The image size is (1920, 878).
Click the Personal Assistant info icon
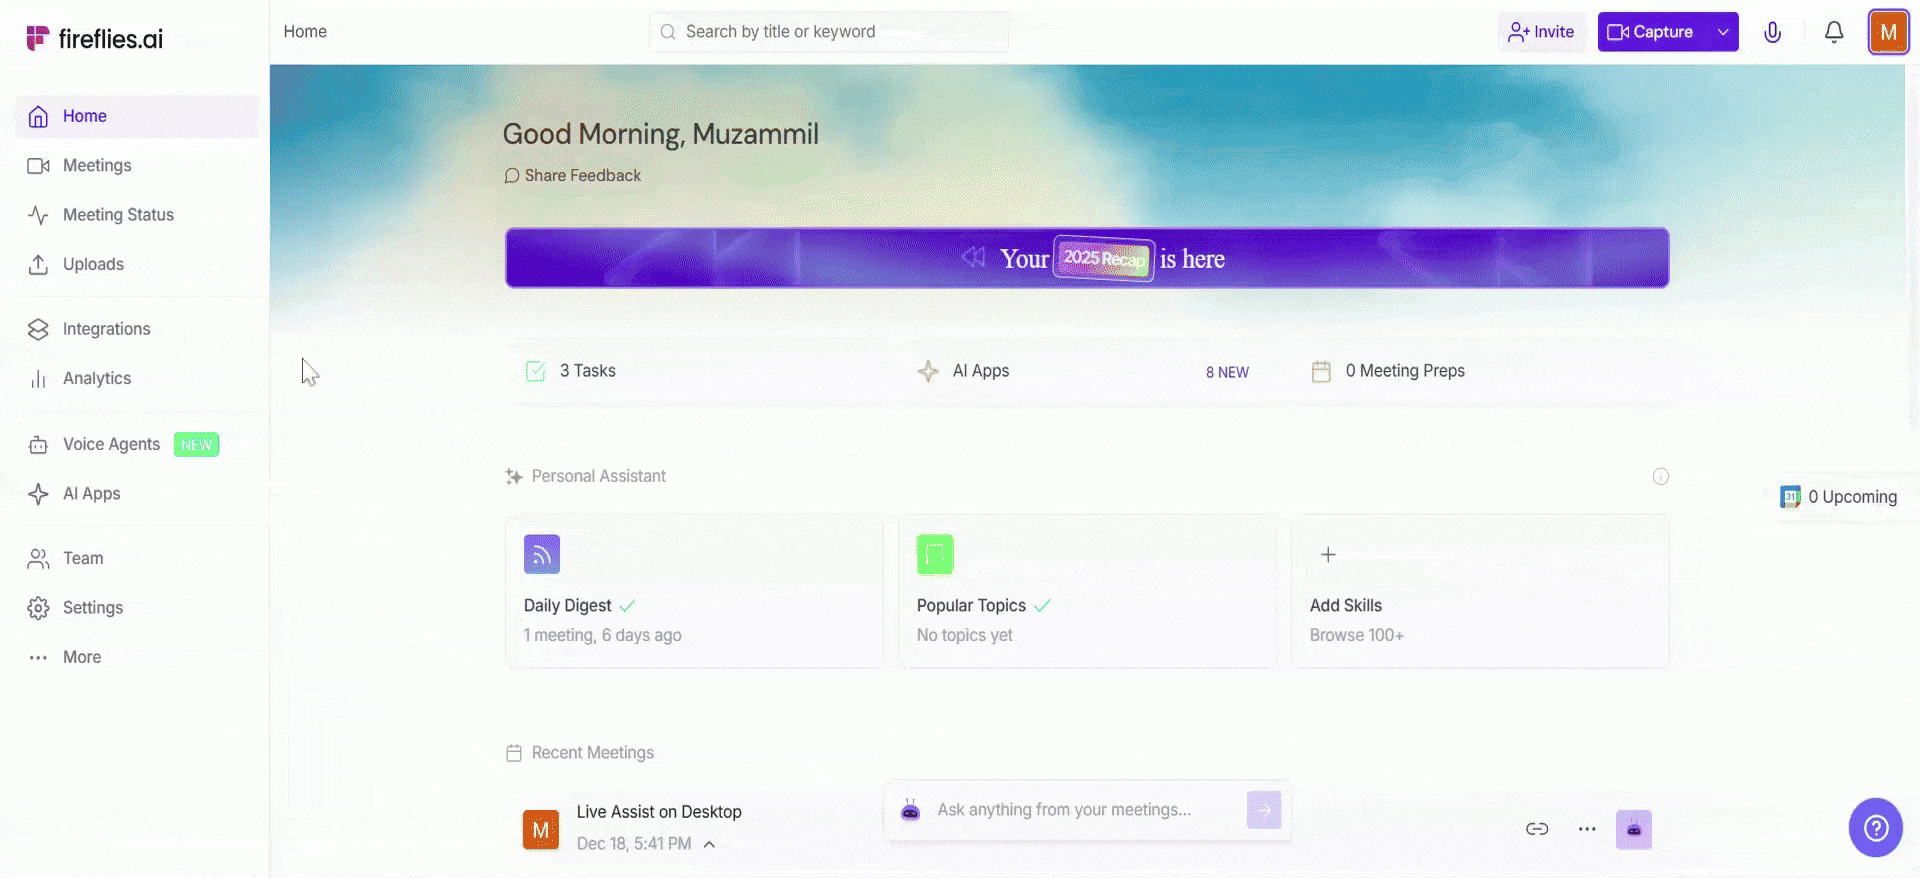[1660, 477]
